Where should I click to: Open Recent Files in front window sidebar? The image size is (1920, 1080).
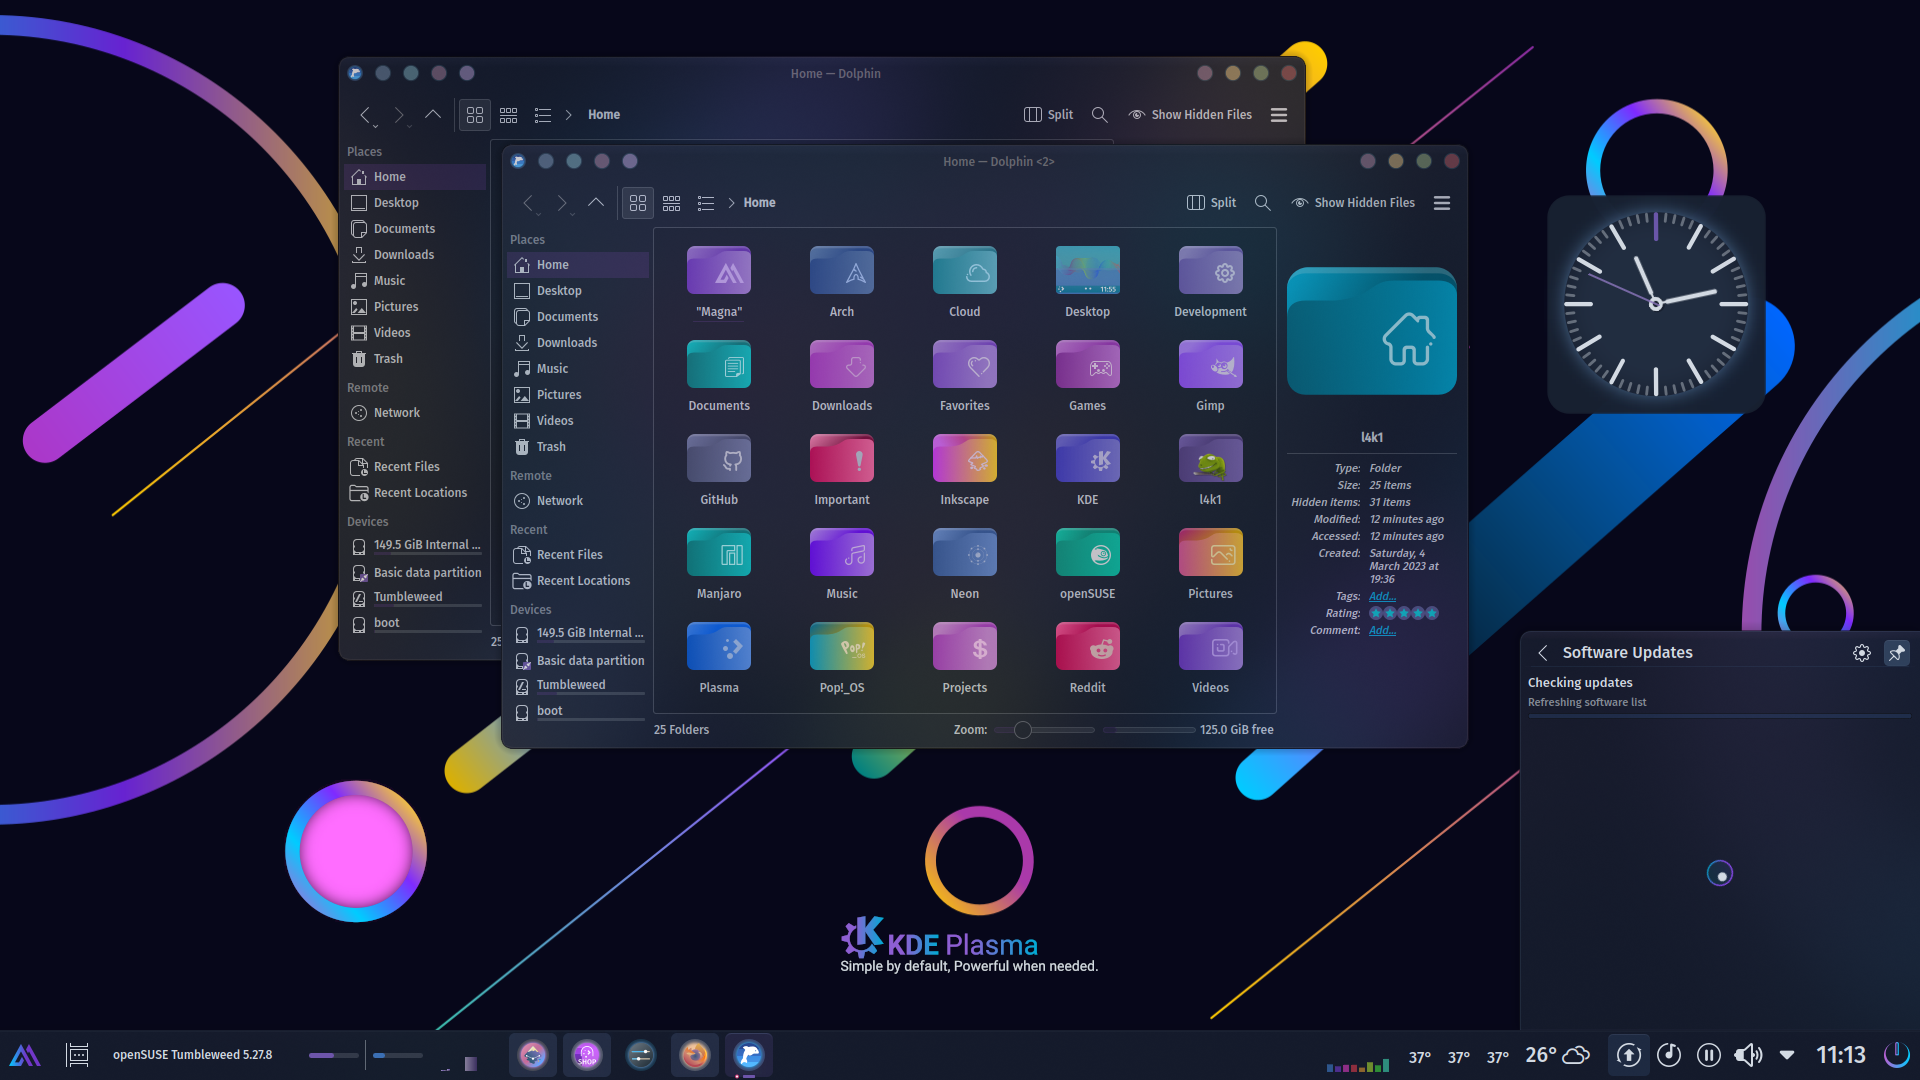click(x=578, y=555)
